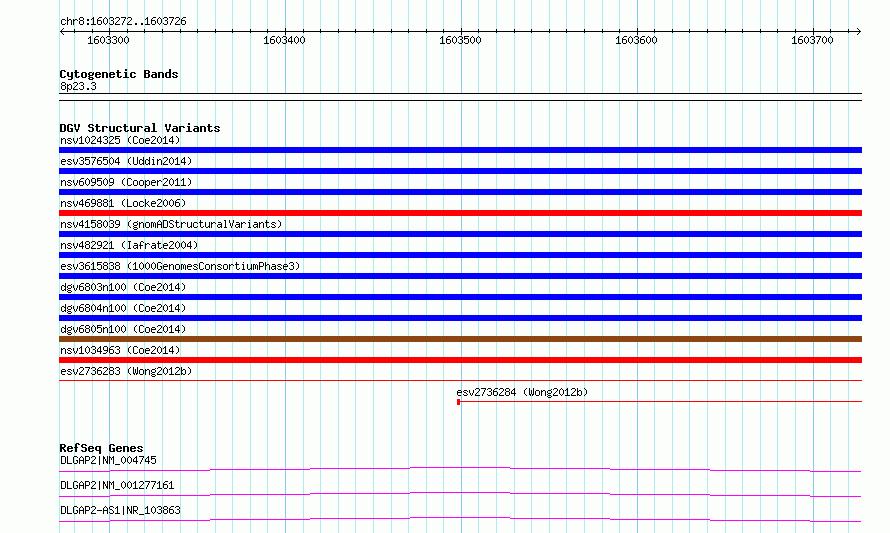Select the esv3576504 (Uddin2014) variant label

(x=126, y=161)
